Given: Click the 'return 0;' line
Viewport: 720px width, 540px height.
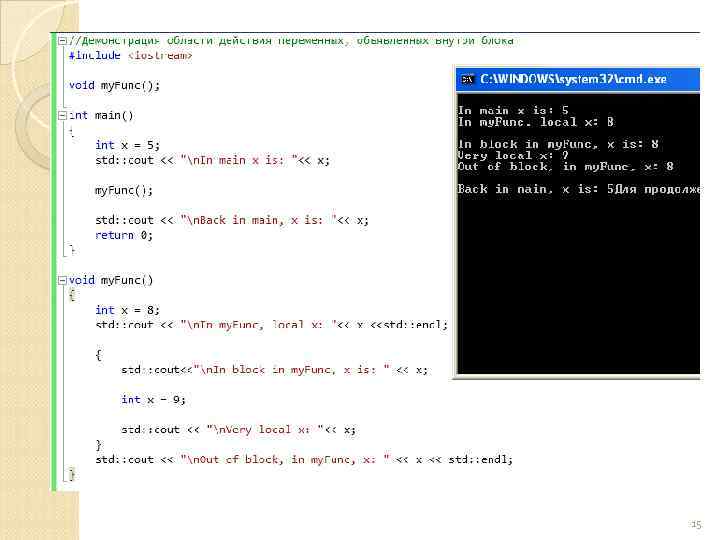Looking at the screenshot, I should tap(124, 235).
